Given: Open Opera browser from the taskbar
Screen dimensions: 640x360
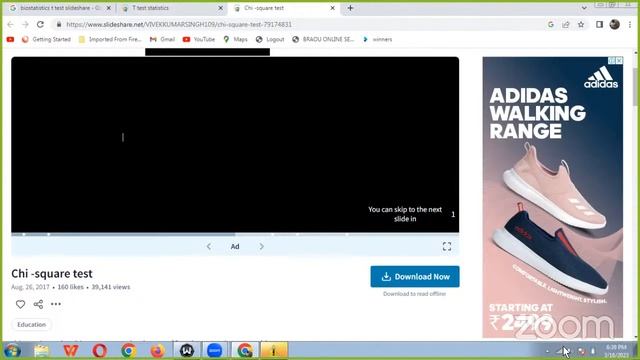Looking at the screenshot, I should coord(100,351).
